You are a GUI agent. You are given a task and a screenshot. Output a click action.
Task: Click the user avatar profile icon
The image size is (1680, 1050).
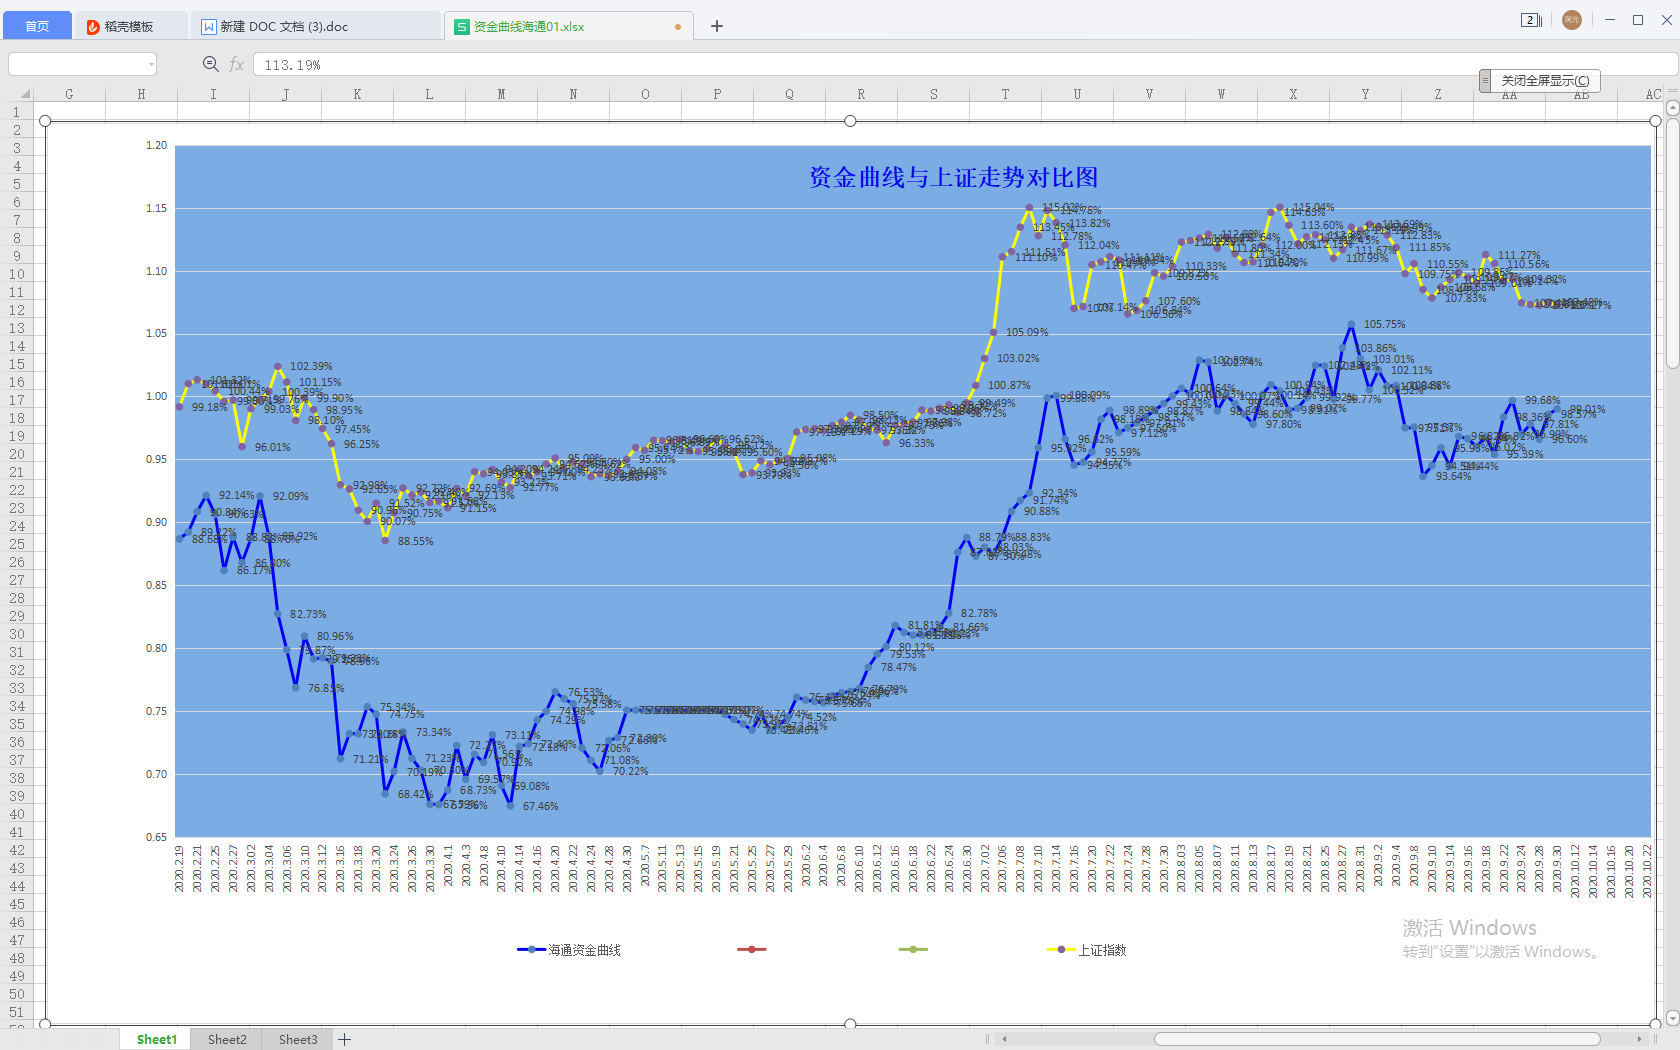click(x=1571, y=20)
